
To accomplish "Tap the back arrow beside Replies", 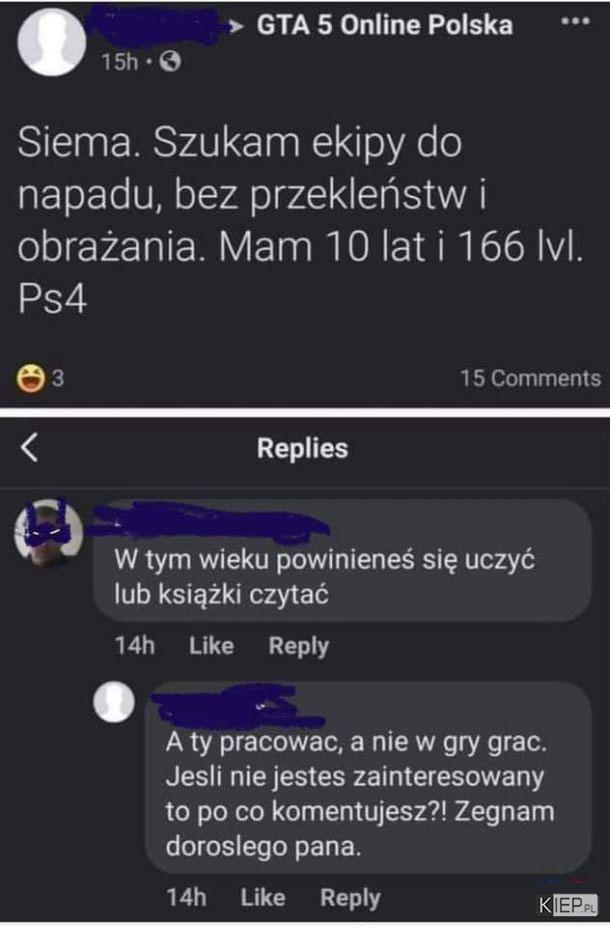I will point(29,448).
